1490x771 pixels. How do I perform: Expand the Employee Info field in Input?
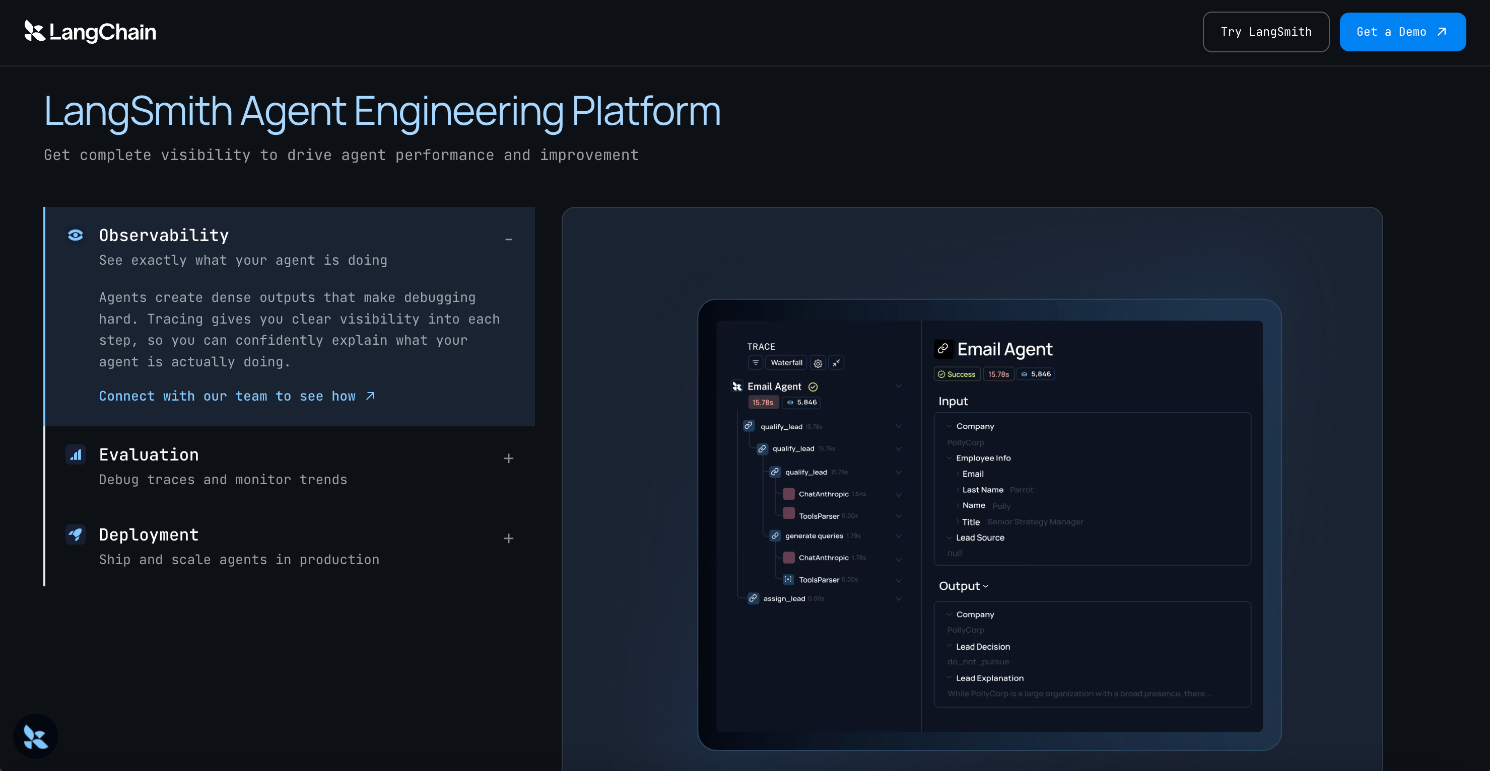click(x=949, y=458)
